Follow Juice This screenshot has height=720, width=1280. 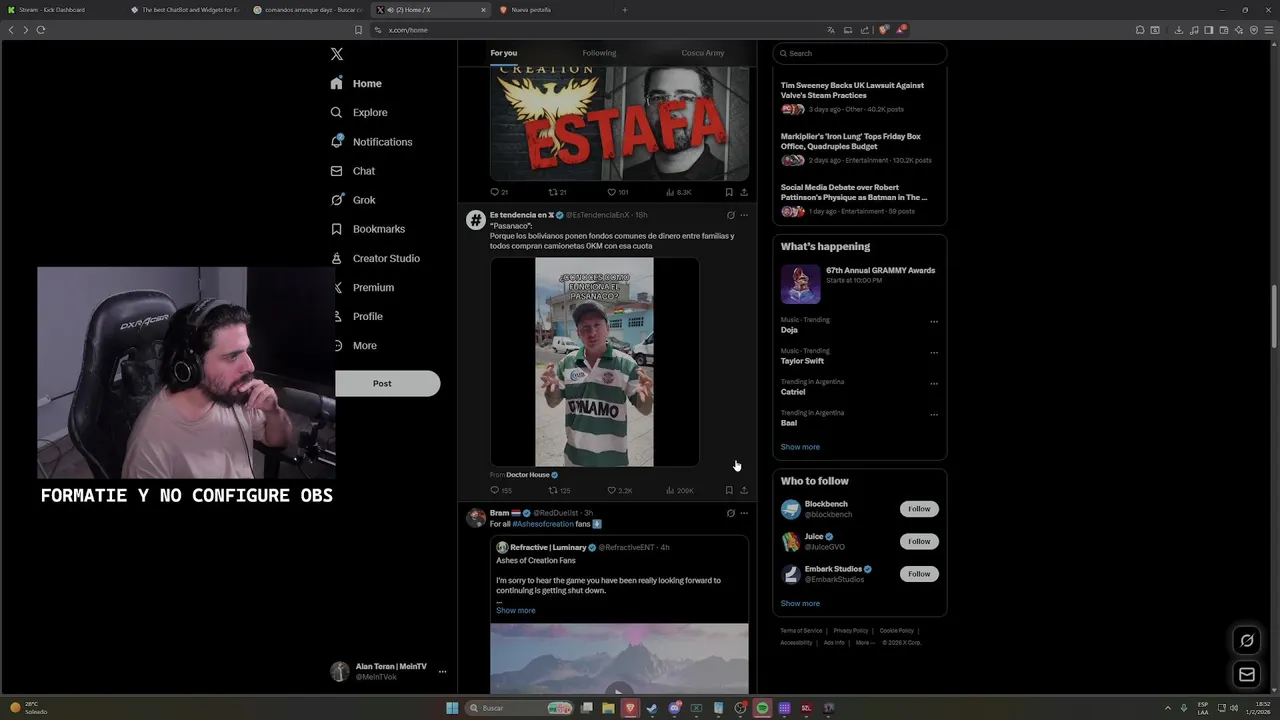click(919, 541)
